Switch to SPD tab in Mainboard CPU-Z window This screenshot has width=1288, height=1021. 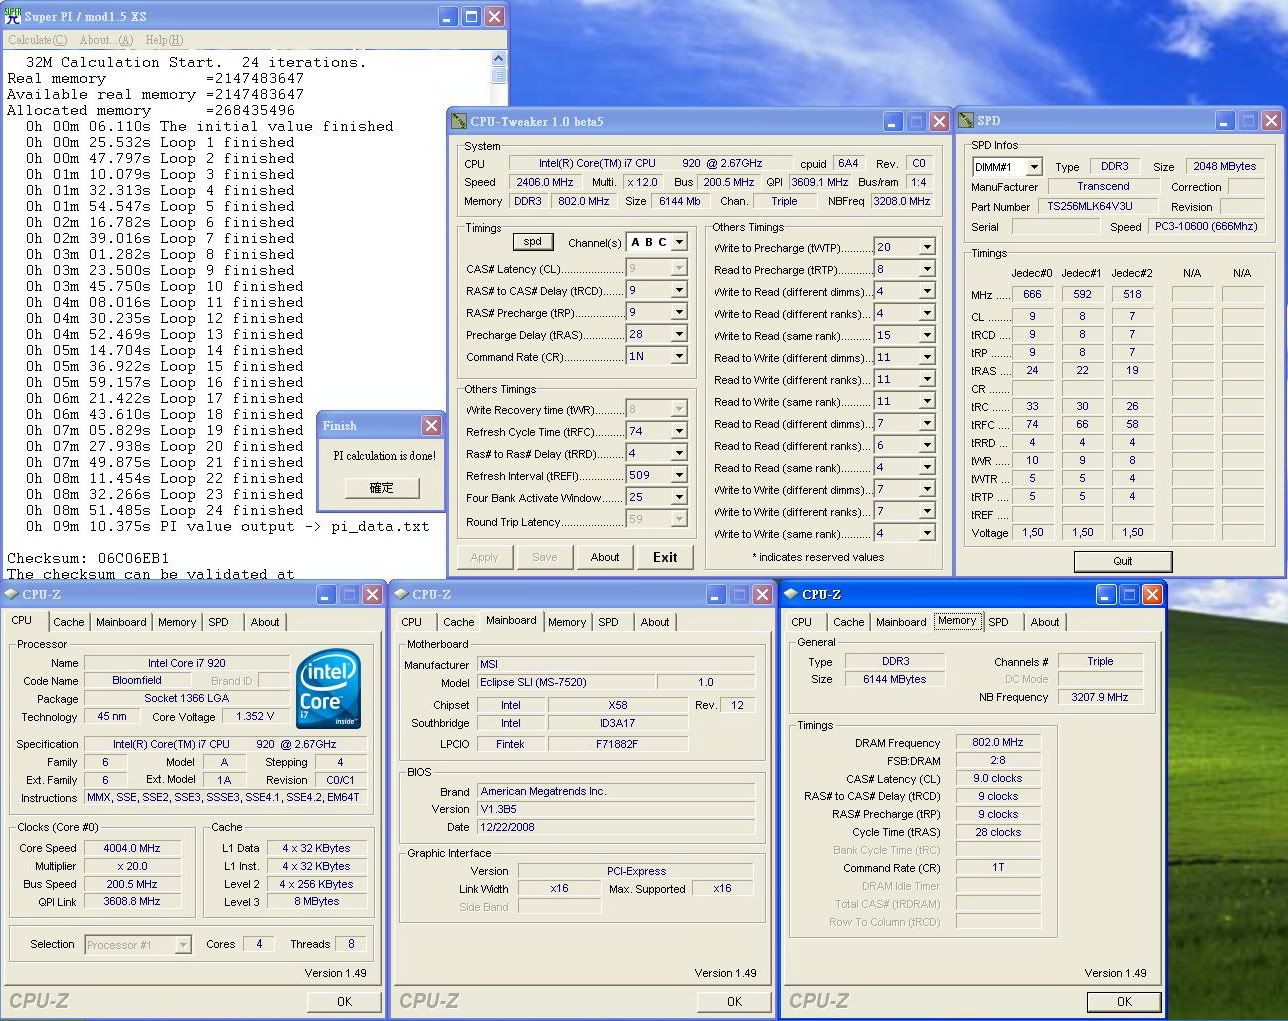click(x=608, y=622)
